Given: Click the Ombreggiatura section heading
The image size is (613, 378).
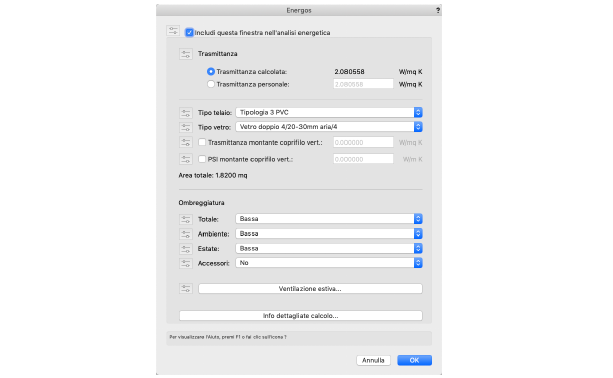Looking at the screenshot, I should pyautogui.click(x=201, y=203).
